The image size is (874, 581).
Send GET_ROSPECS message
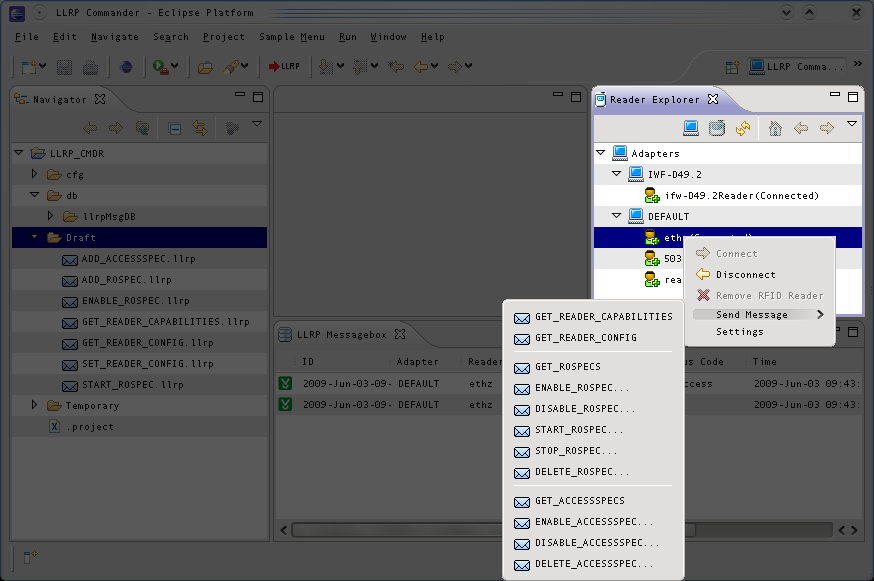tap(593, 367)
